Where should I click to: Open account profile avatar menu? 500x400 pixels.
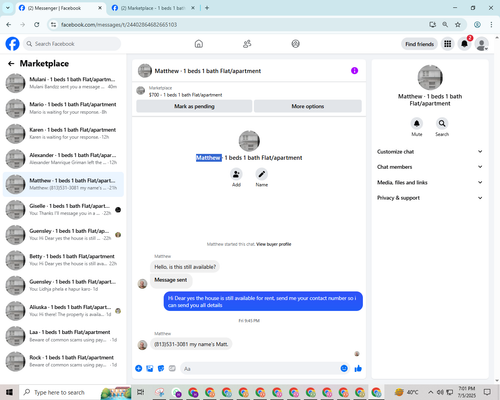[x=482, y=44]
